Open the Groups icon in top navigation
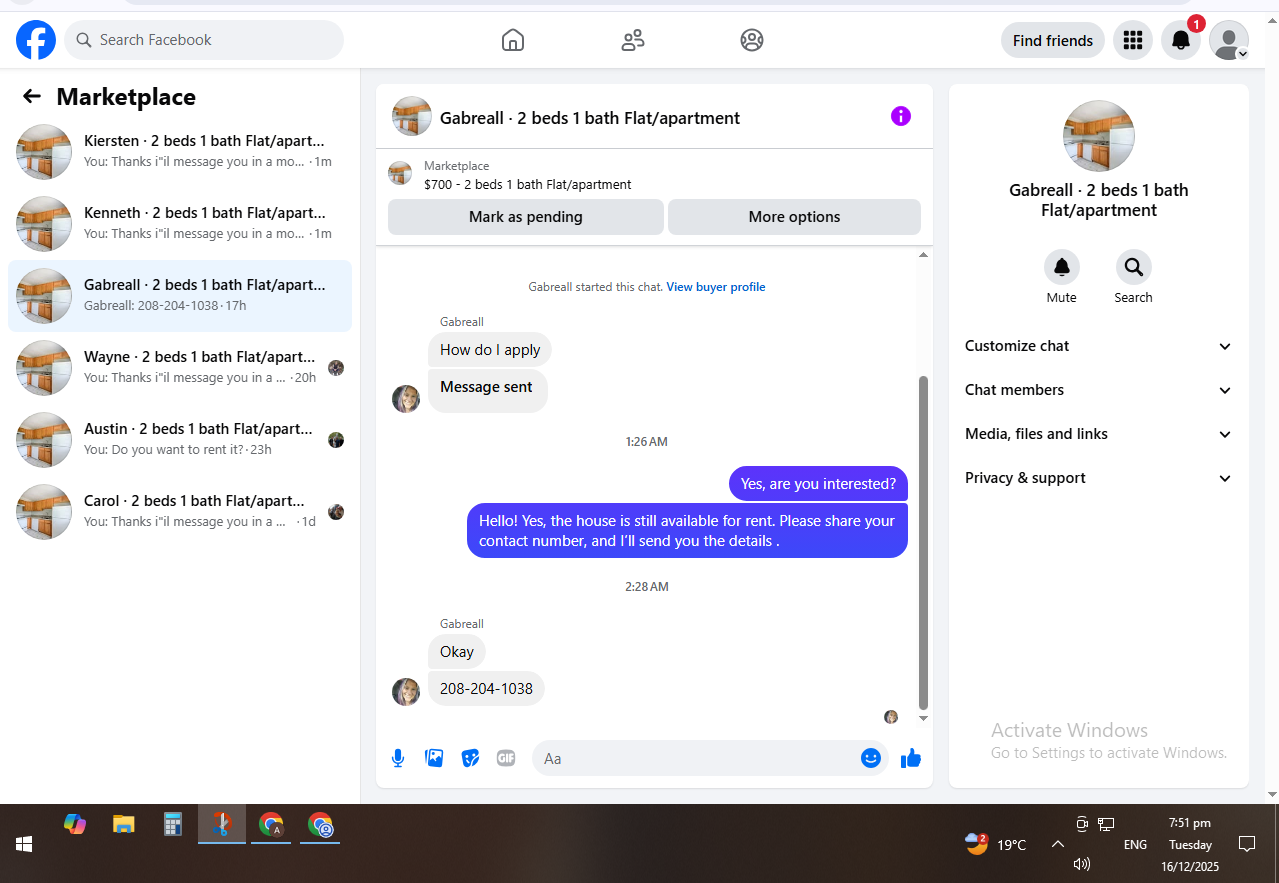Image resolution: width=1279 pixels, height=883 pixels. coord(752,40)
